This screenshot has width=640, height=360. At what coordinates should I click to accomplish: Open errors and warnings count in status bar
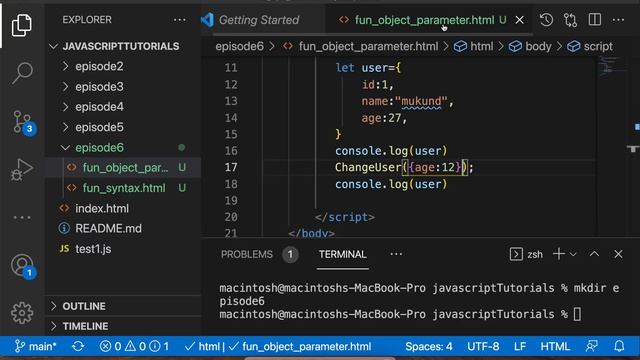click(x=134, y=347)
